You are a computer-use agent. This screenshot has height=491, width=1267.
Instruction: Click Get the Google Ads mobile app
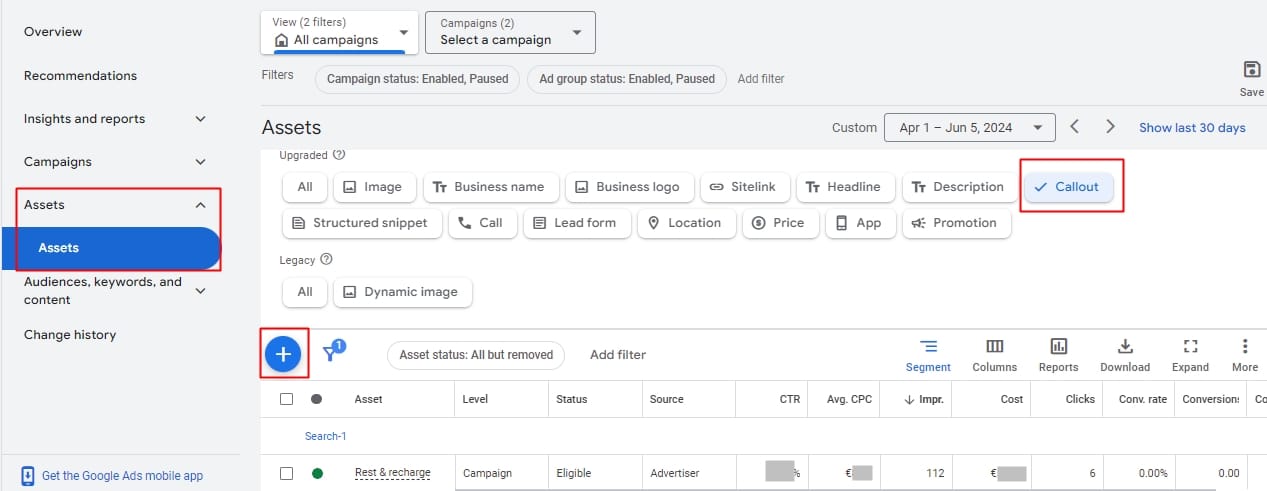(122, 476)
